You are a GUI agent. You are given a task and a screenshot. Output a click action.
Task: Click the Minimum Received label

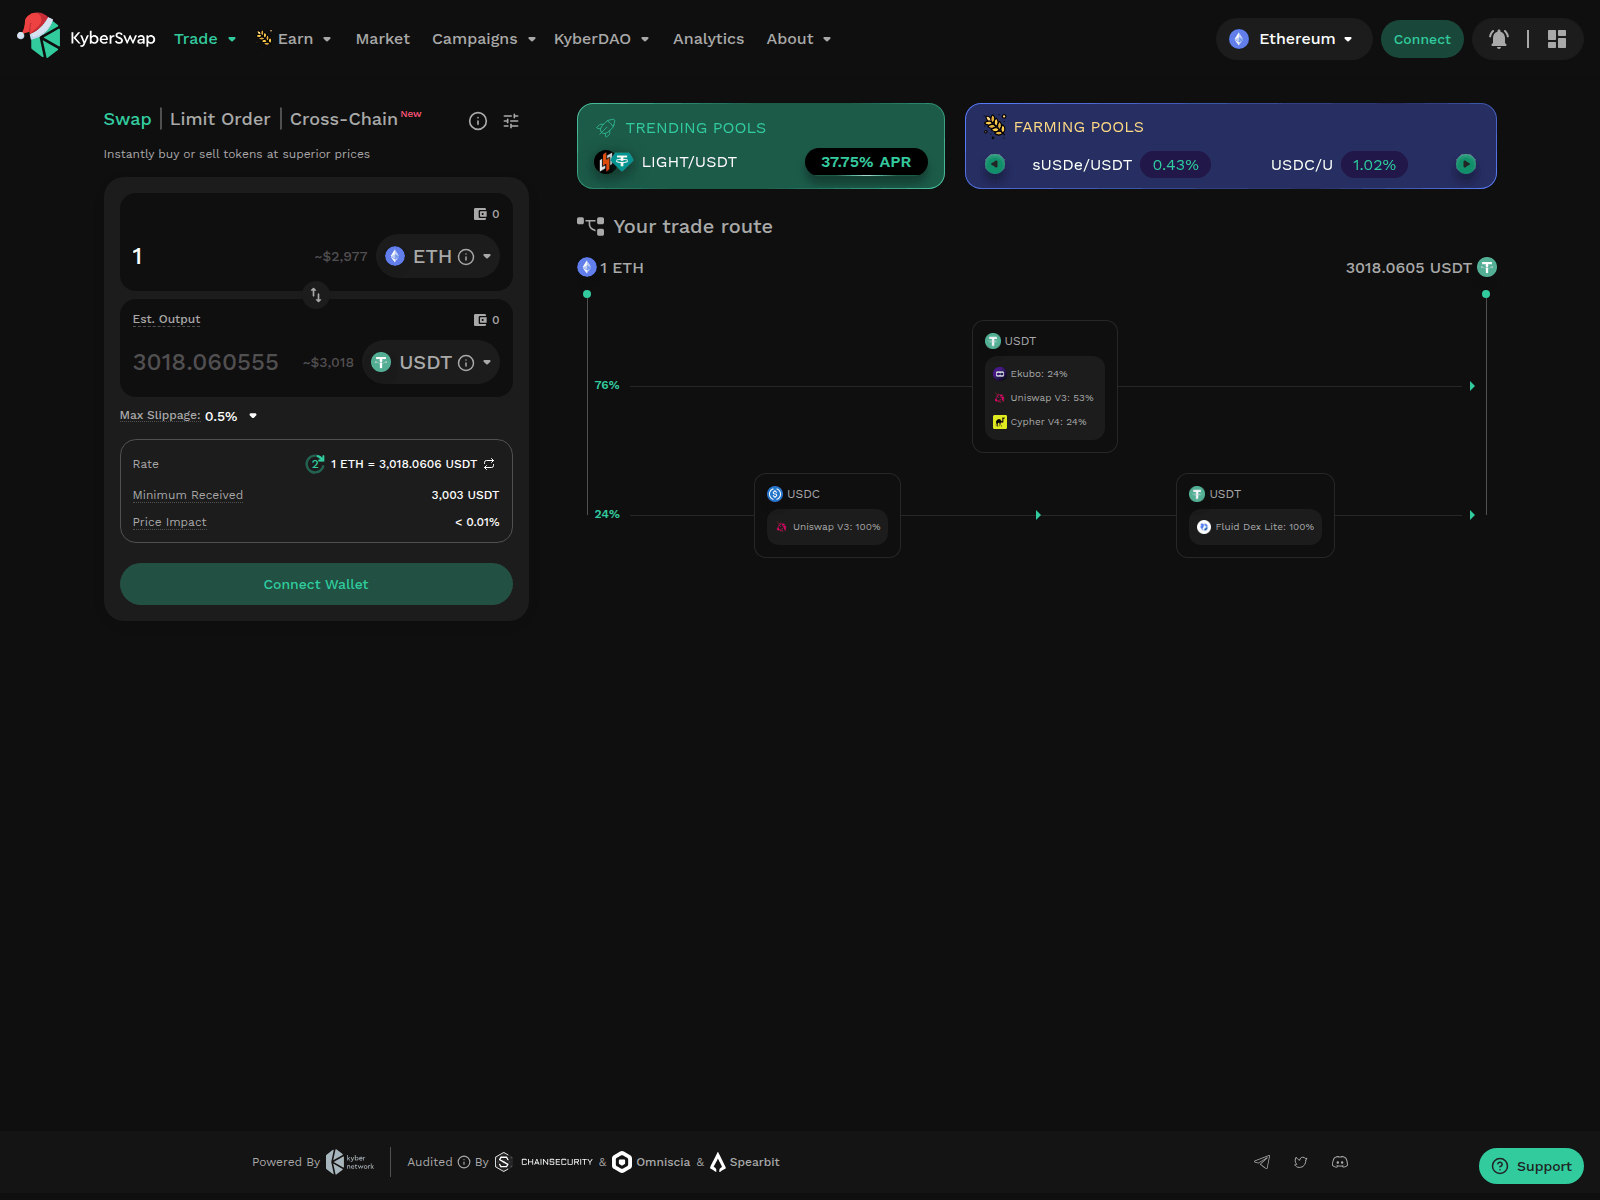(x=188, y=495)
